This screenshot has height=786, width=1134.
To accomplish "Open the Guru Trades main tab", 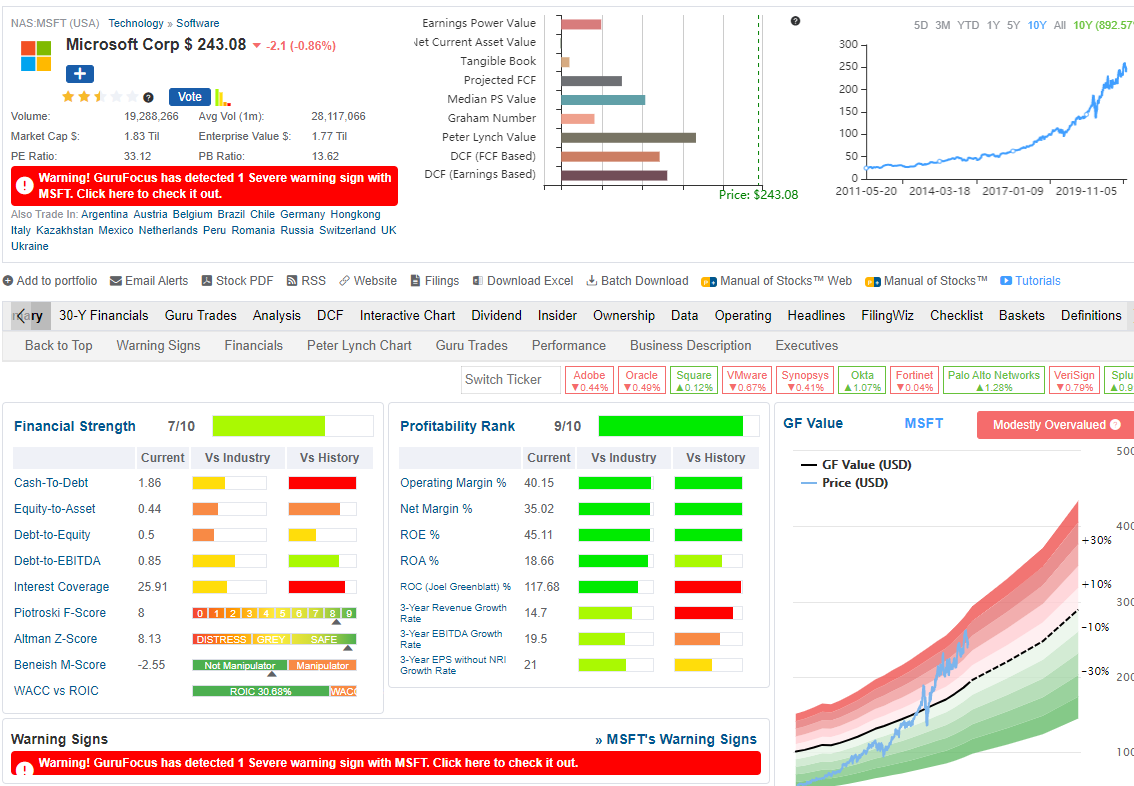I will pyautogui.click(x=200, y=315).
